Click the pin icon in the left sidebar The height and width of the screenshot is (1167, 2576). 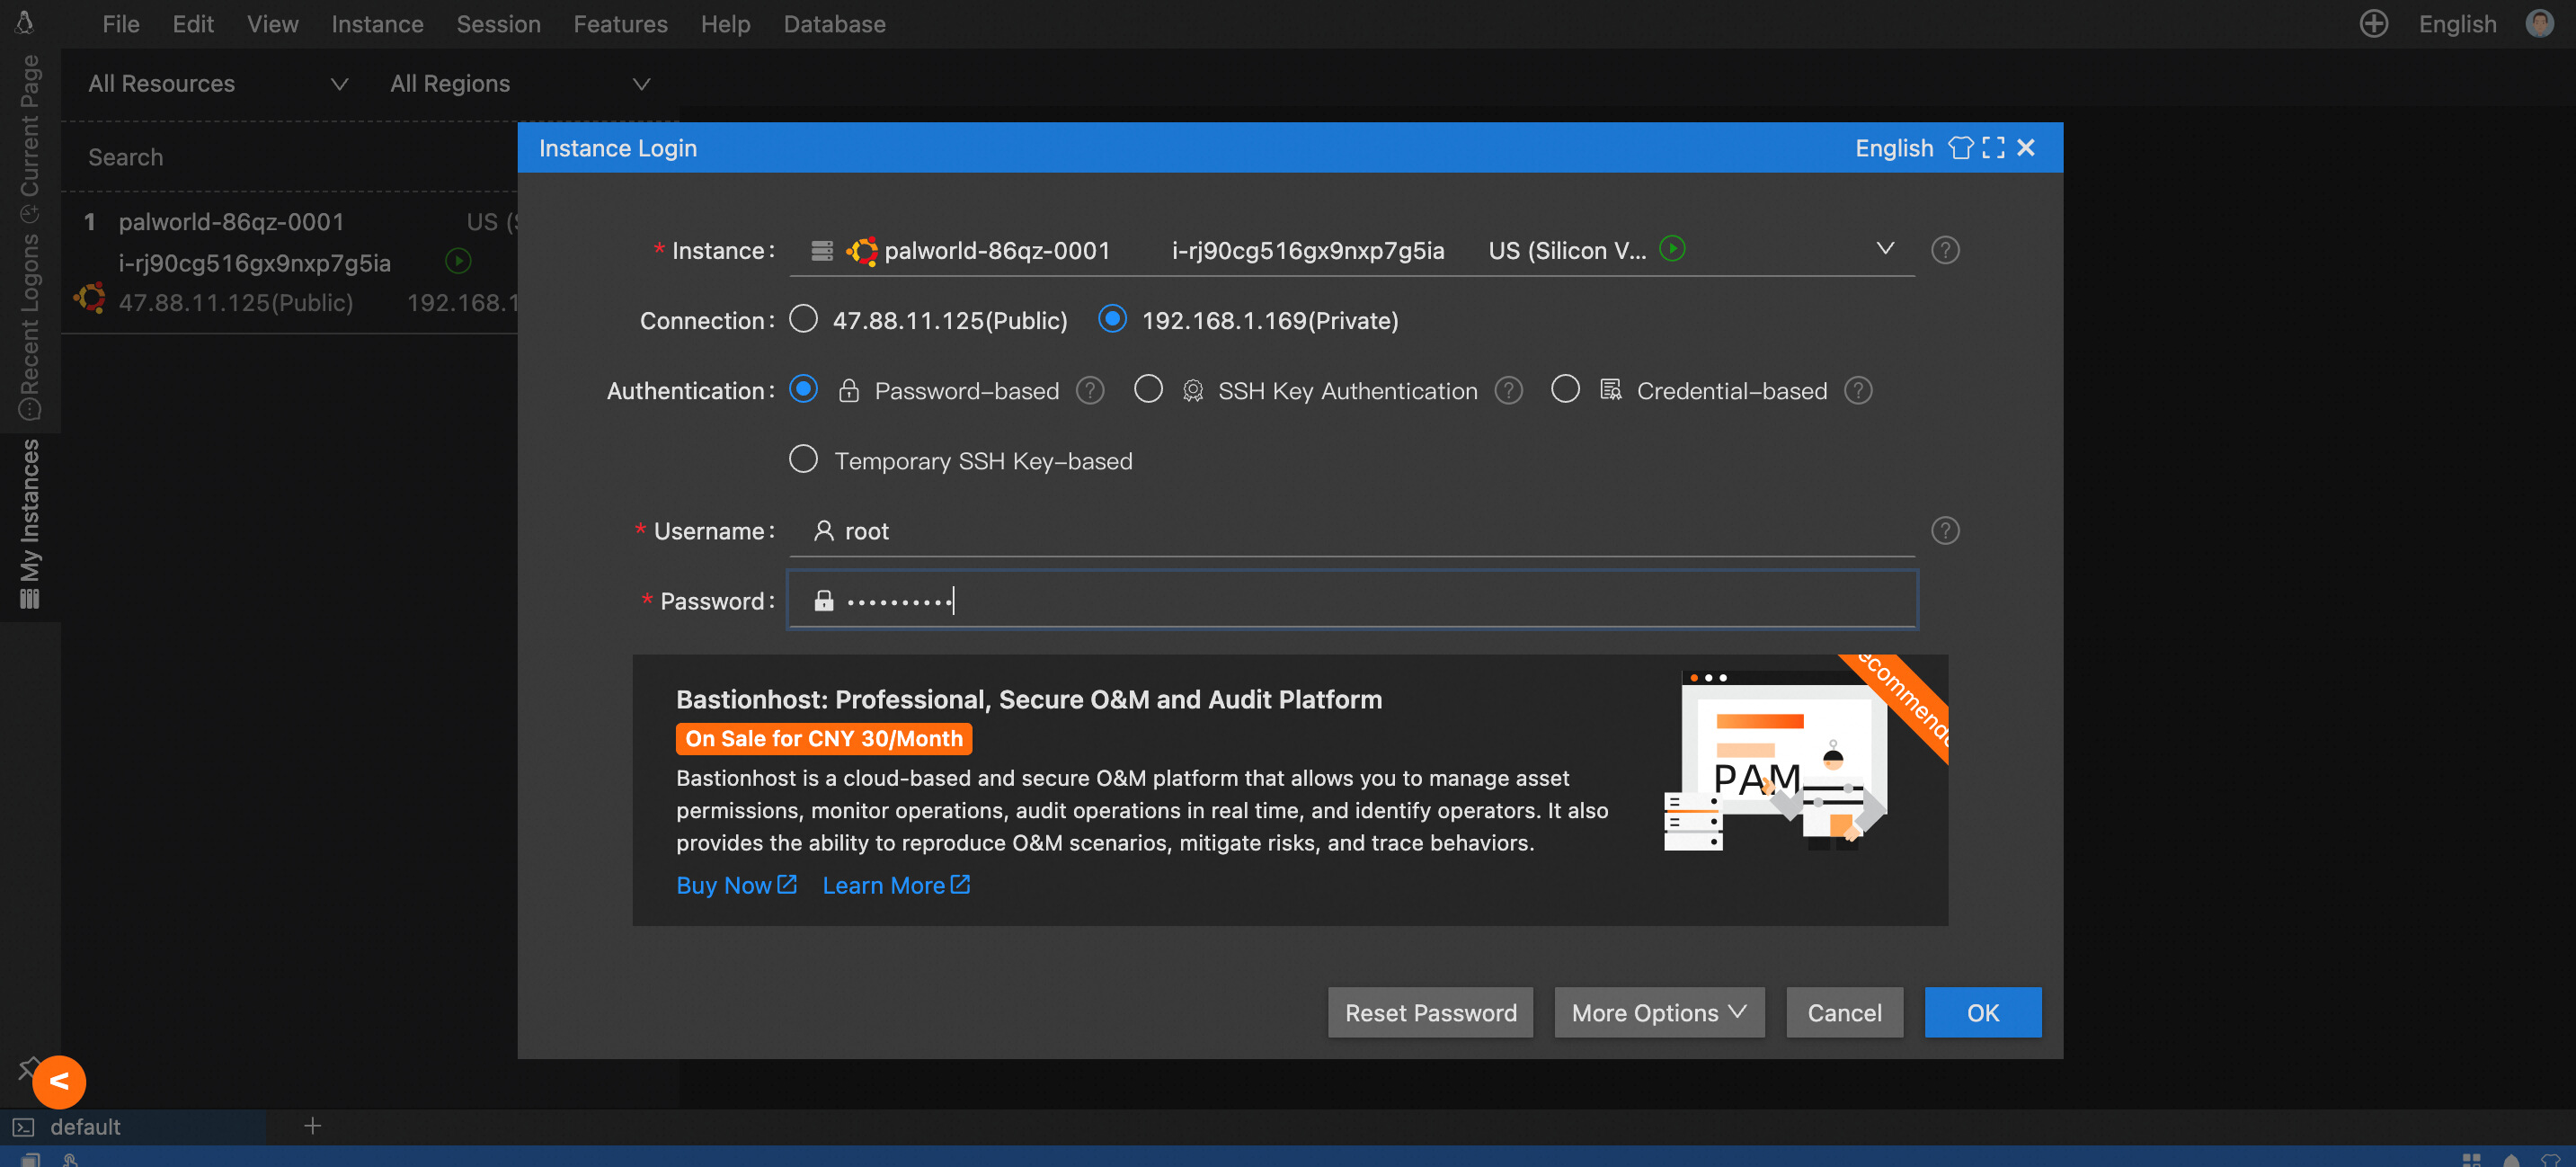(28, 1068)
